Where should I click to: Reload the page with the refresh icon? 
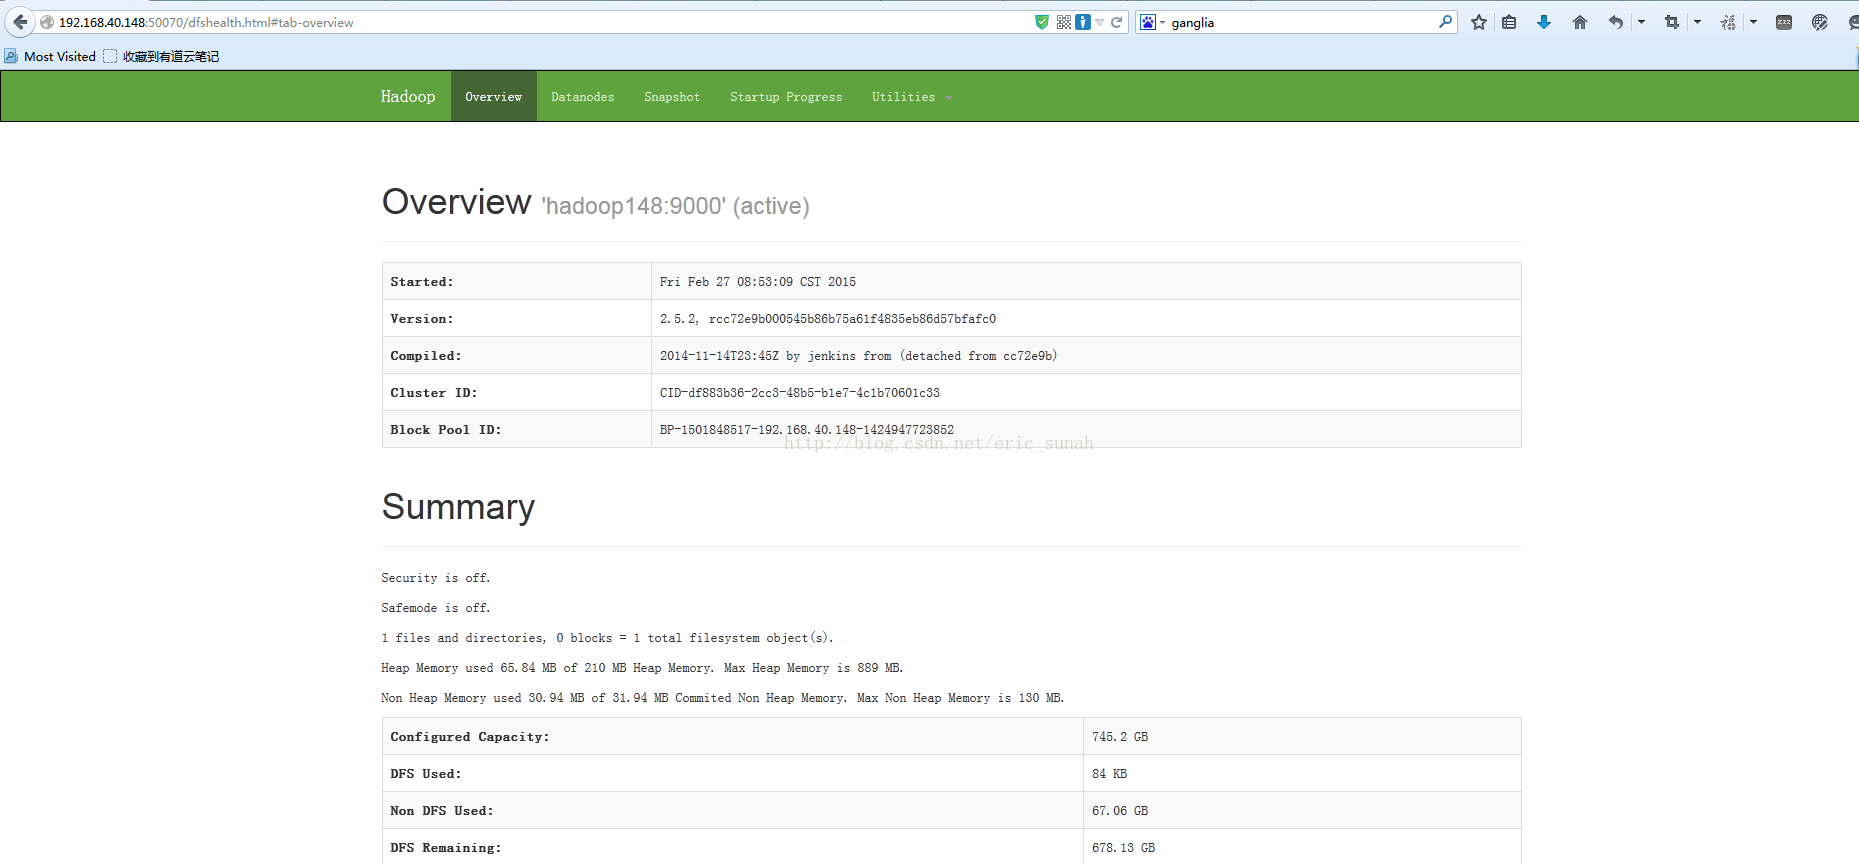[1117, 22]
